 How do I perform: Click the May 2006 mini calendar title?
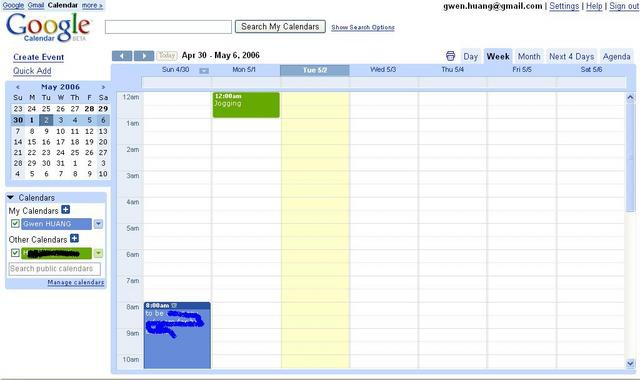tap(60, 87)
